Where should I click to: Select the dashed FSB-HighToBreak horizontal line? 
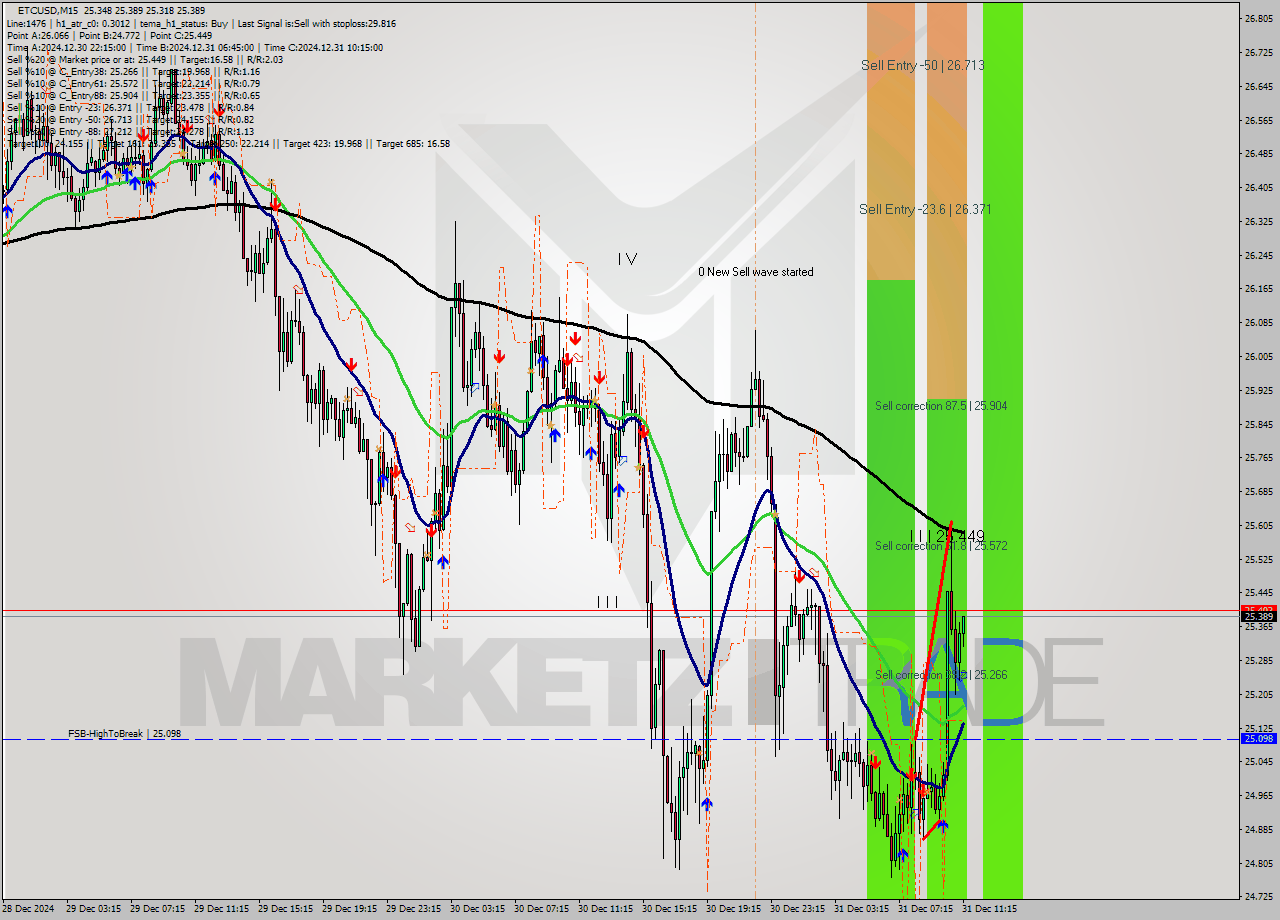pos(620,739)
